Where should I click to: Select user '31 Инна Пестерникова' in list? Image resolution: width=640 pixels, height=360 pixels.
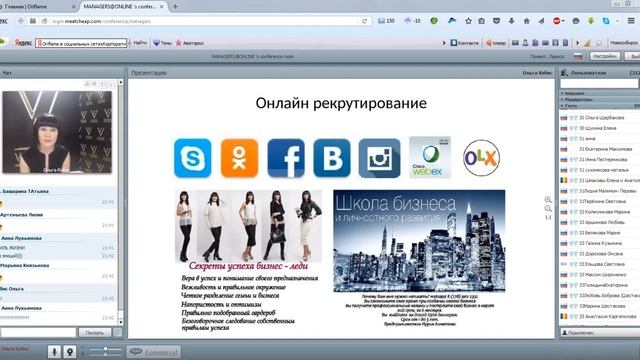[x=600, y=160]
